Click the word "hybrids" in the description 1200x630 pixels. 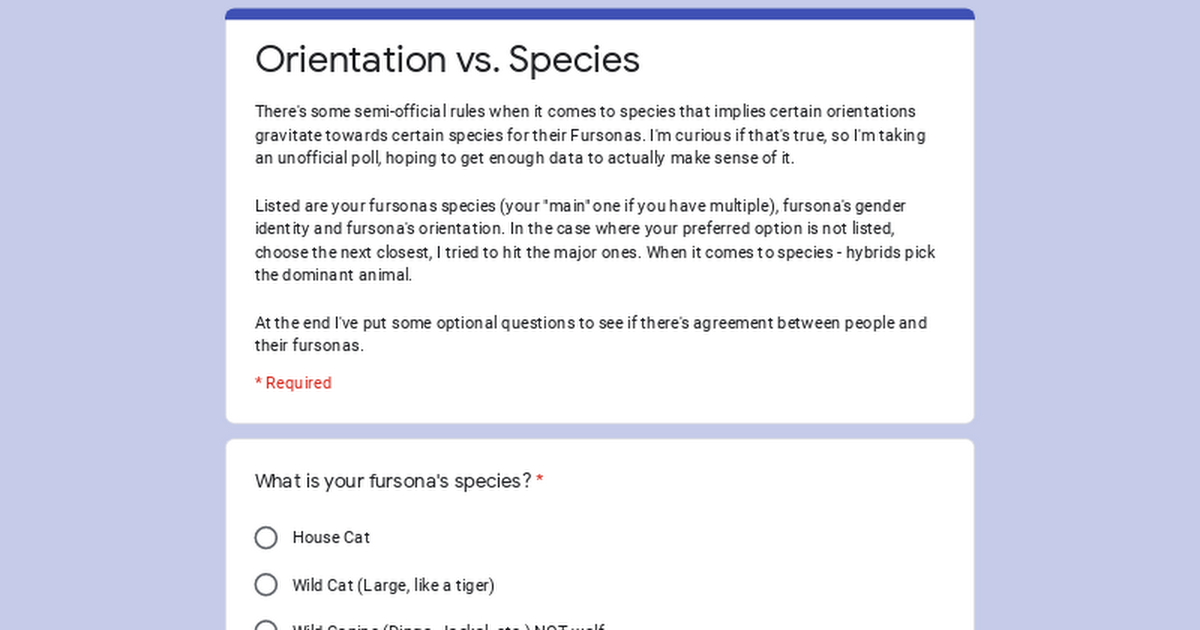click(x=871, y=252)
